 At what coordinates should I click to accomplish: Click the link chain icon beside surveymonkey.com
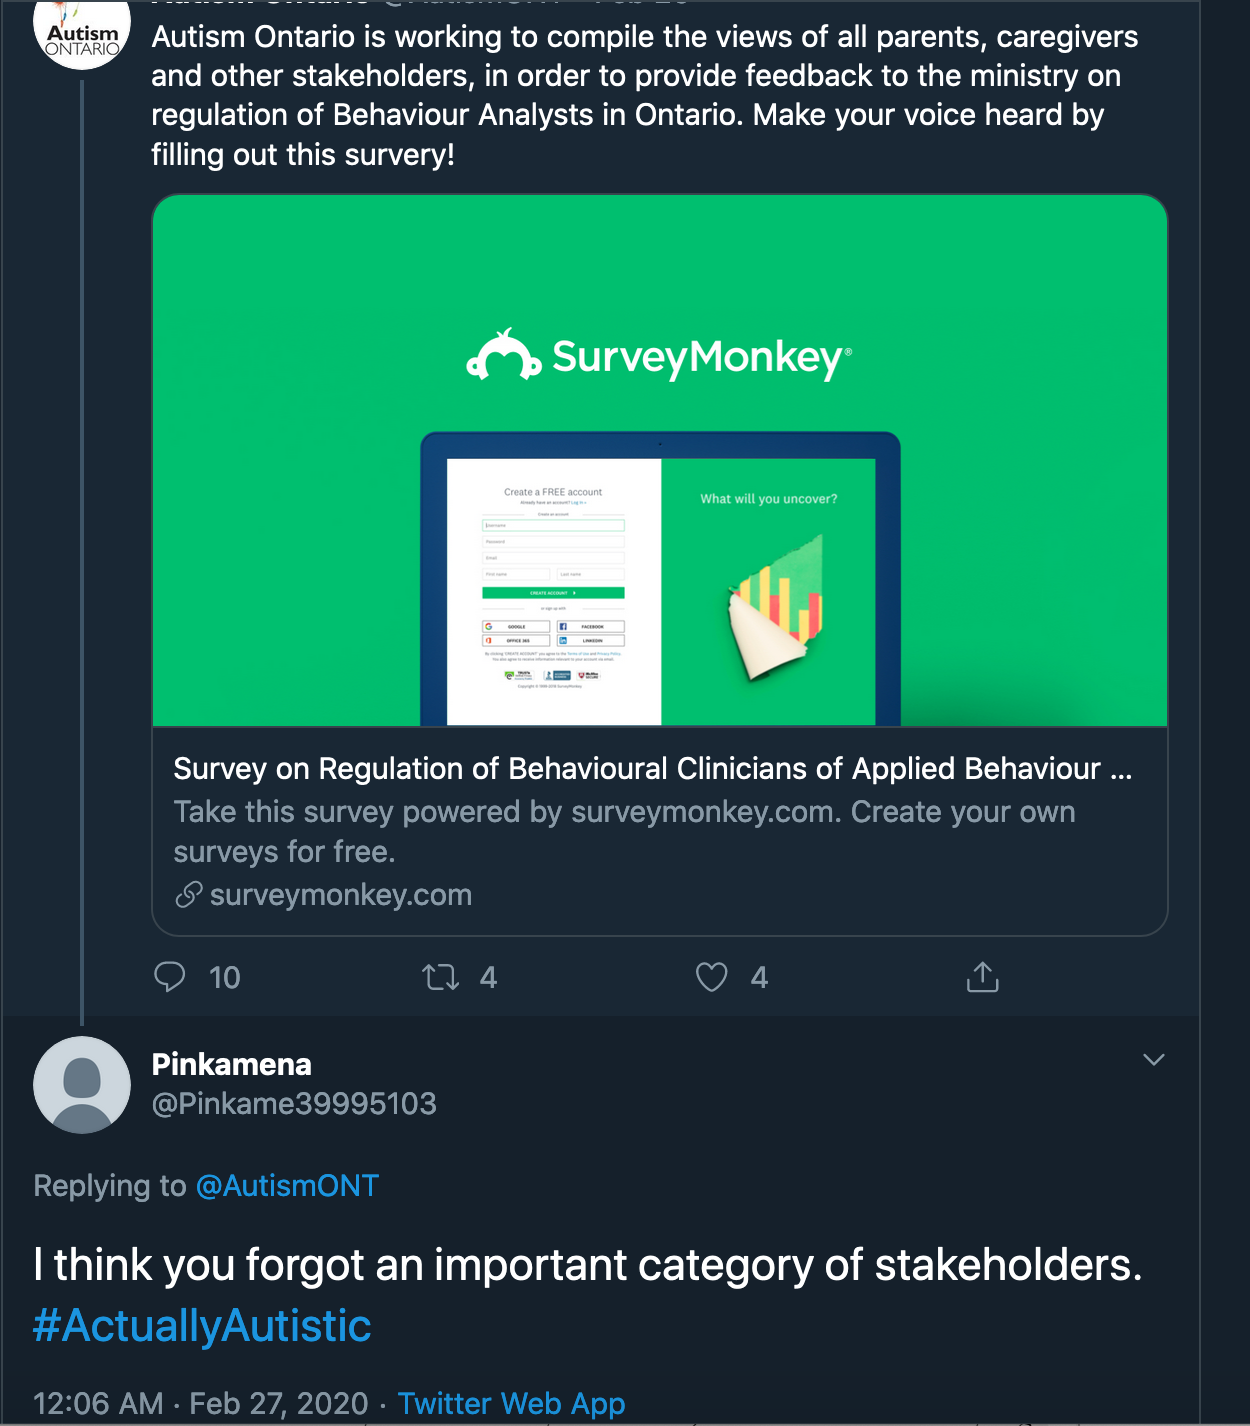(187, 895)
